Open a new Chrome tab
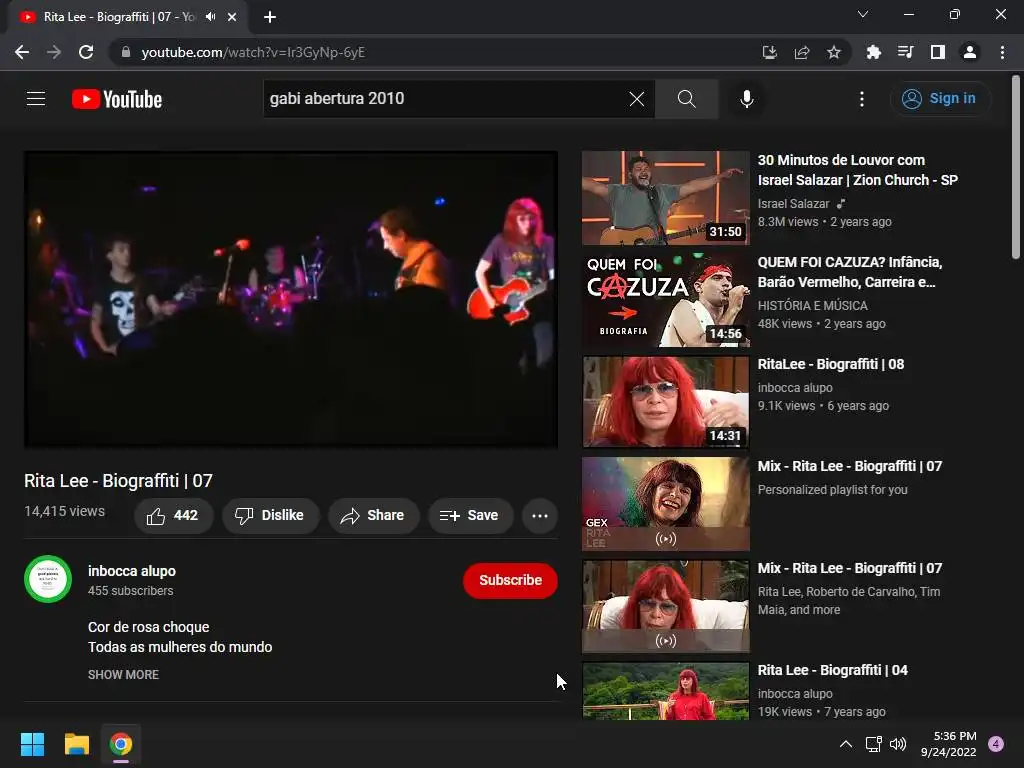 click(270, 17)
